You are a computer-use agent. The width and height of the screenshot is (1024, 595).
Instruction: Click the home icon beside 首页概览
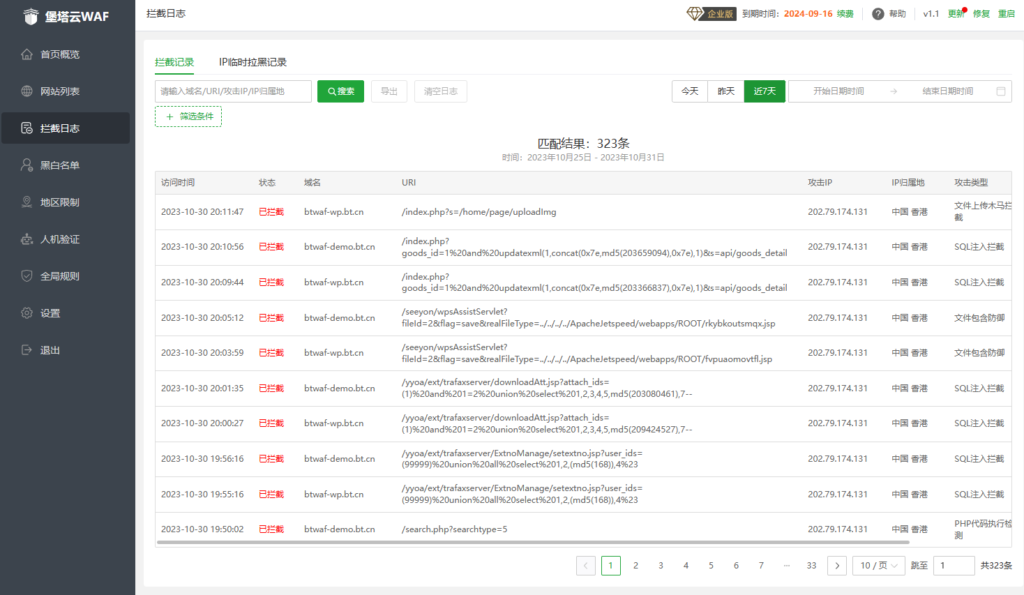pyautogui.click(x=27, y=54)
